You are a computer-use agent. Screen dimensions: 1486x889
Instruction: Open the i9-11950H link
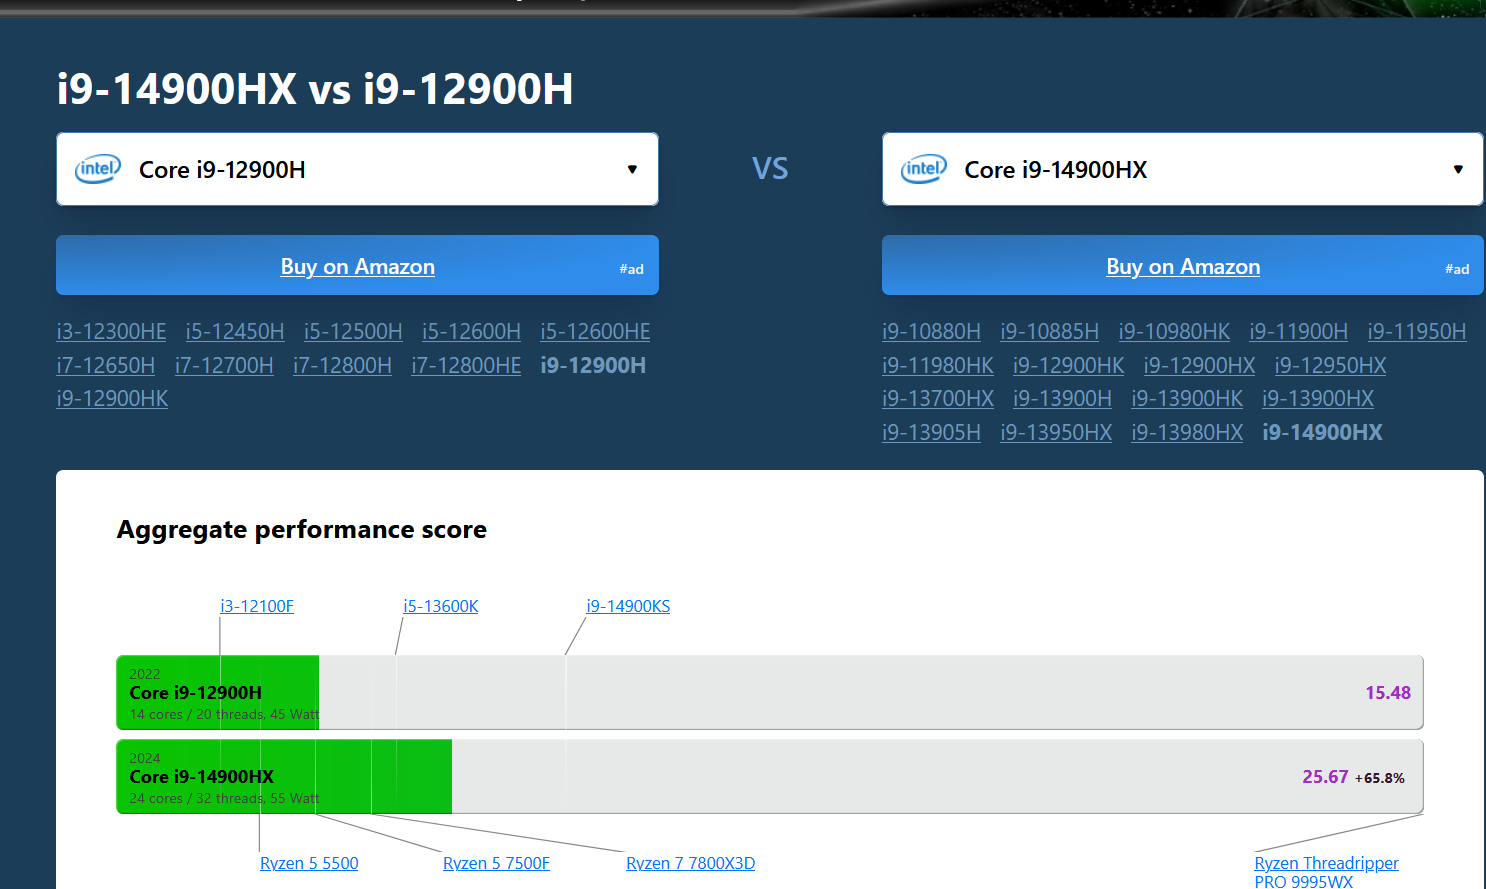pos(1417,331)
